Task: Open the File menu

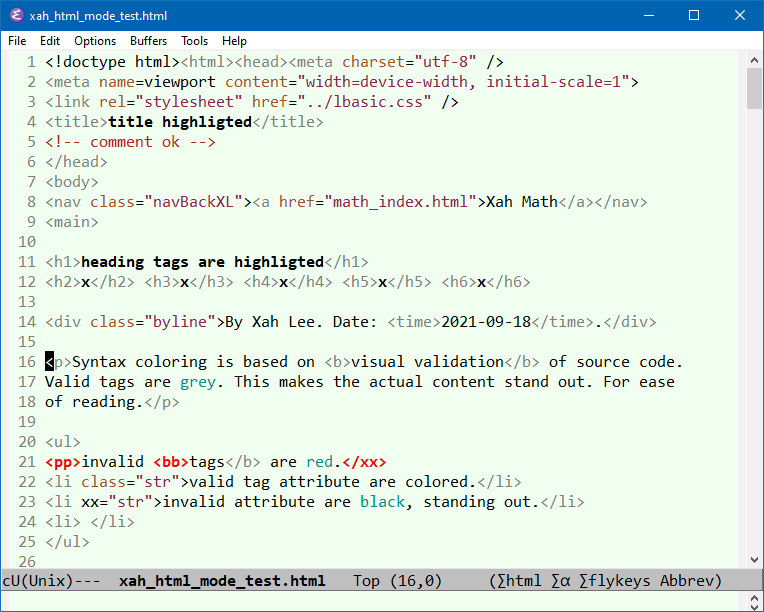Action: click(17, 41)
